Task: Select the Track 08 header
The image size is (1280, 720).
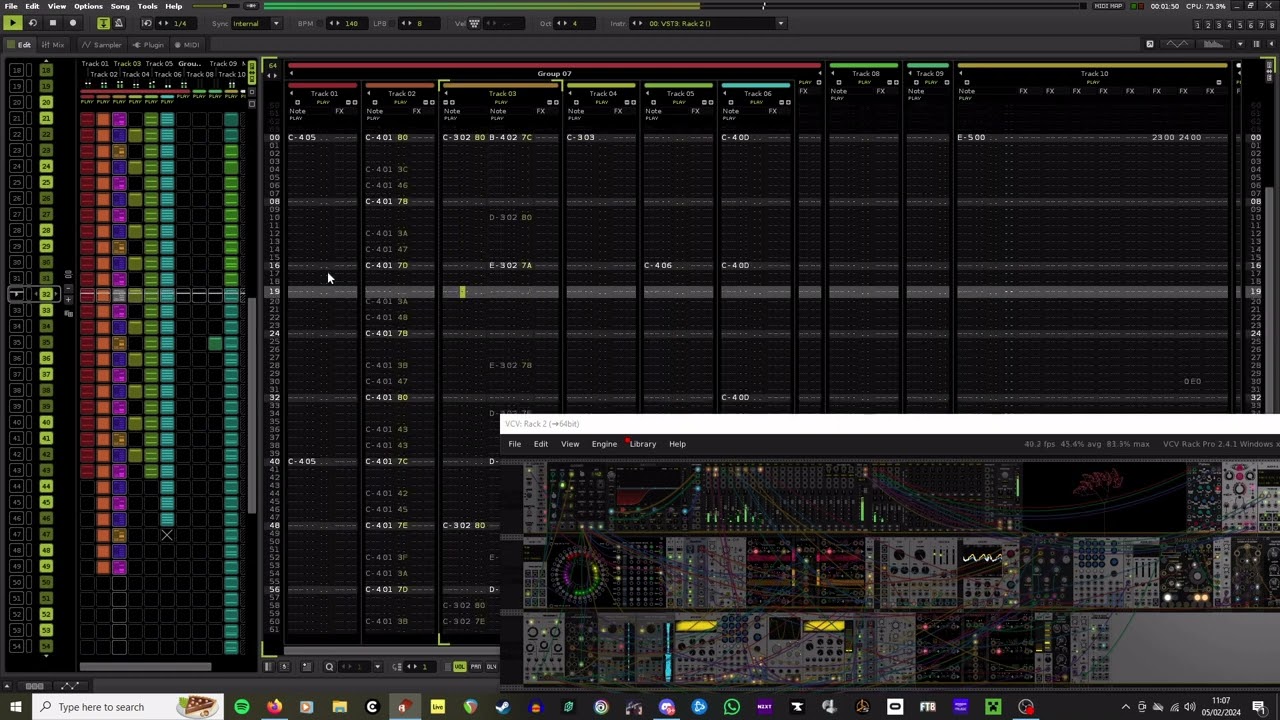Action: [866, 74]
